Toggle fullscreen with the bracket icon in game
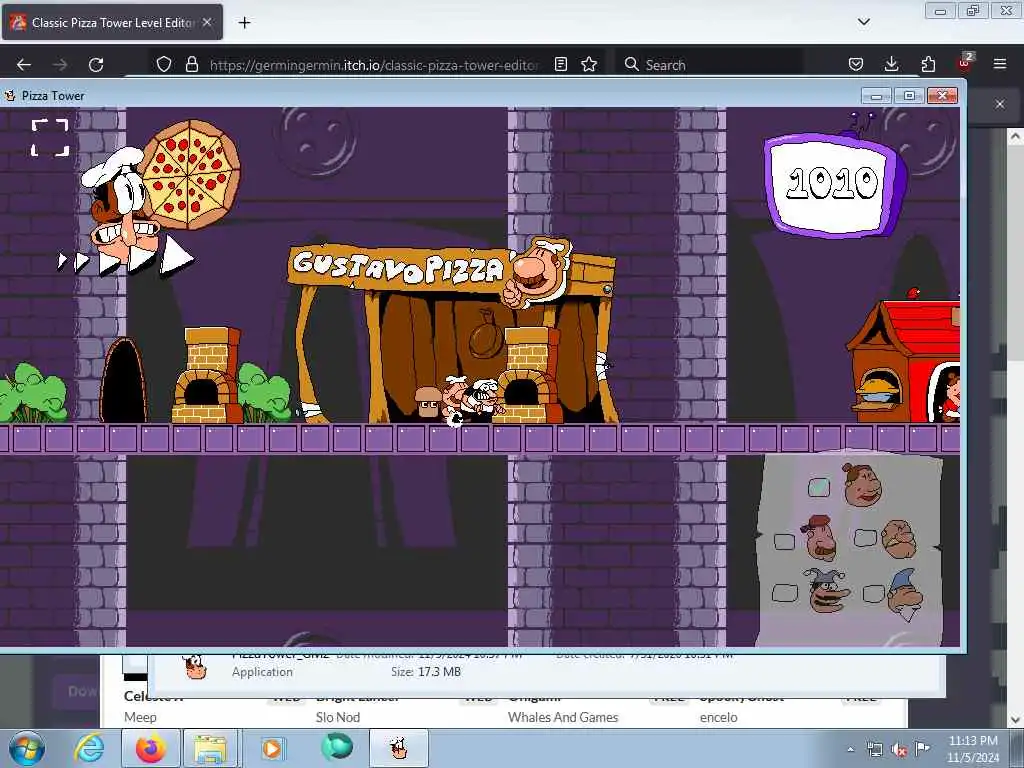The width and height of the screenshot is (1024, 768). tap(50, 138)
